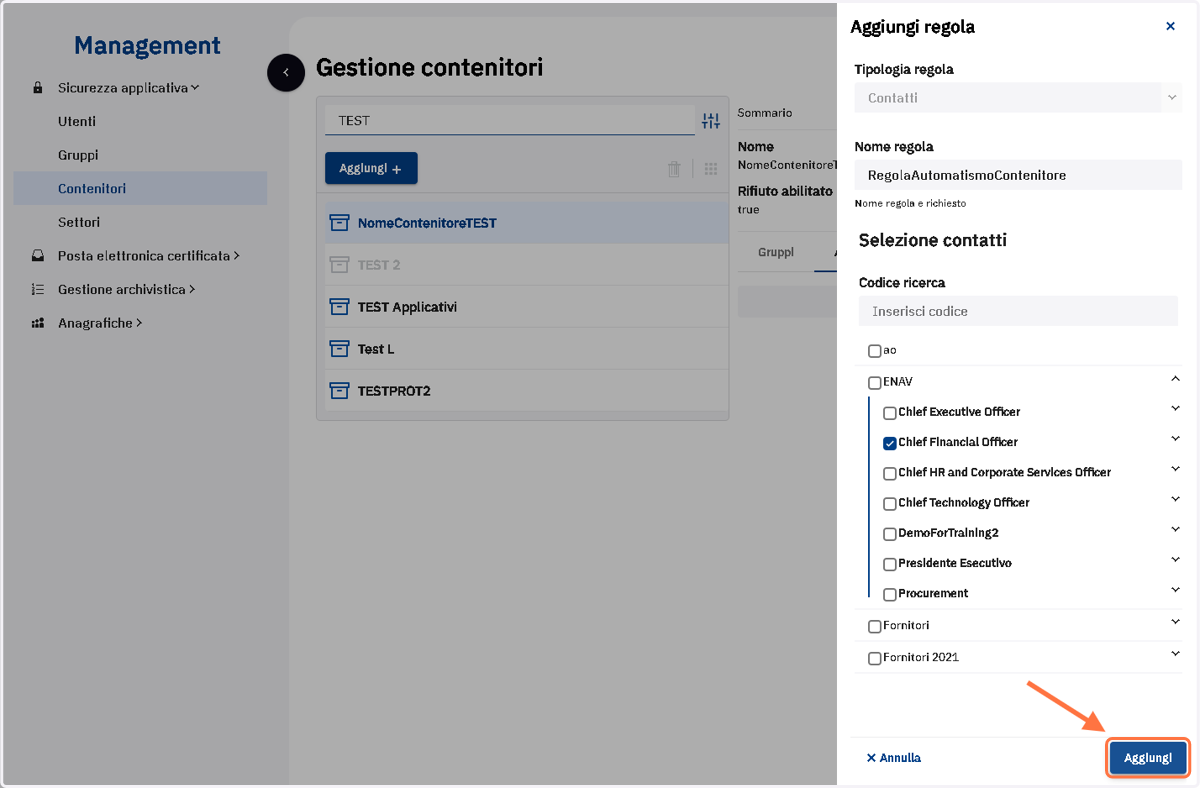The height and width of the screenshot is (788, 1200).
Task: Click the archive icon beside TESTPROT2
Action: pyautogui.click(x=339, y=391)
